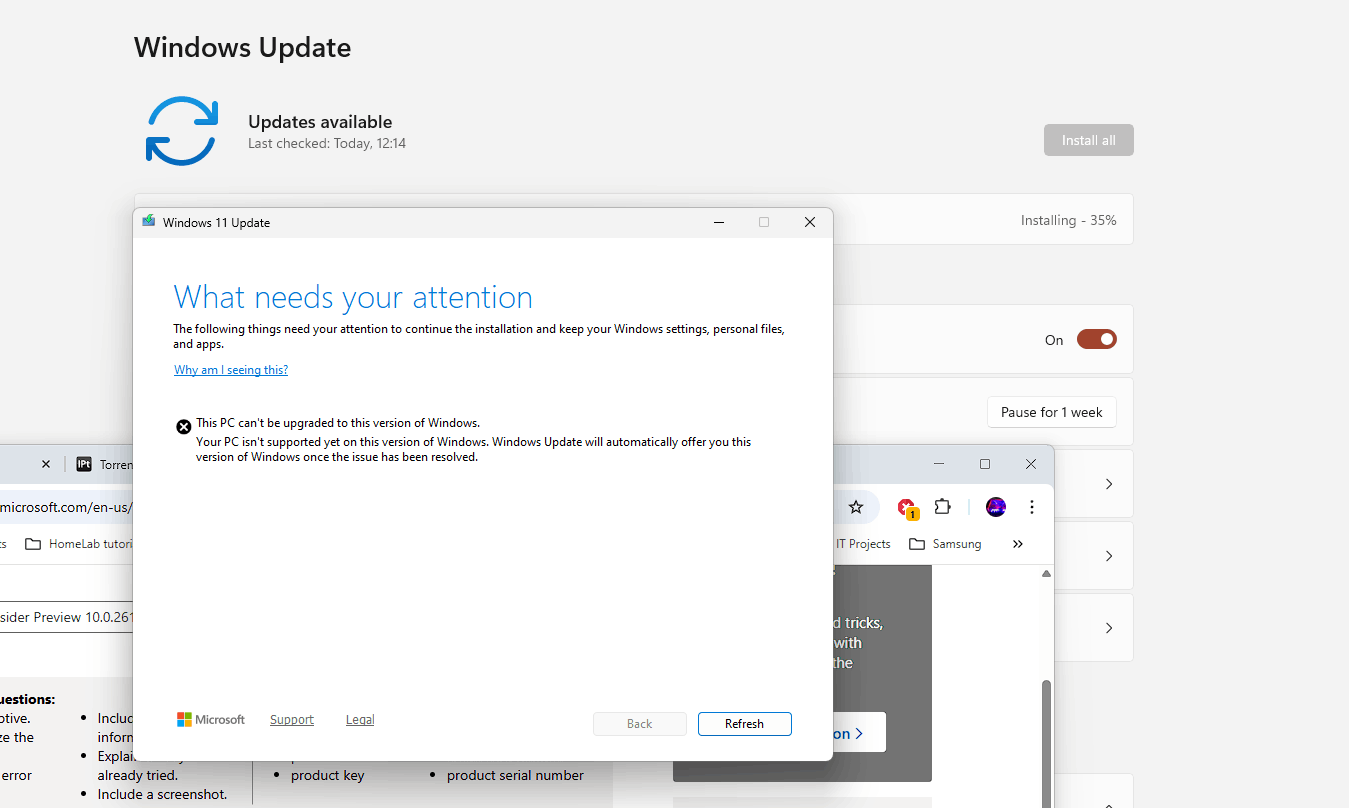Click the Install all button
1349x808 pixels.
1088,140
